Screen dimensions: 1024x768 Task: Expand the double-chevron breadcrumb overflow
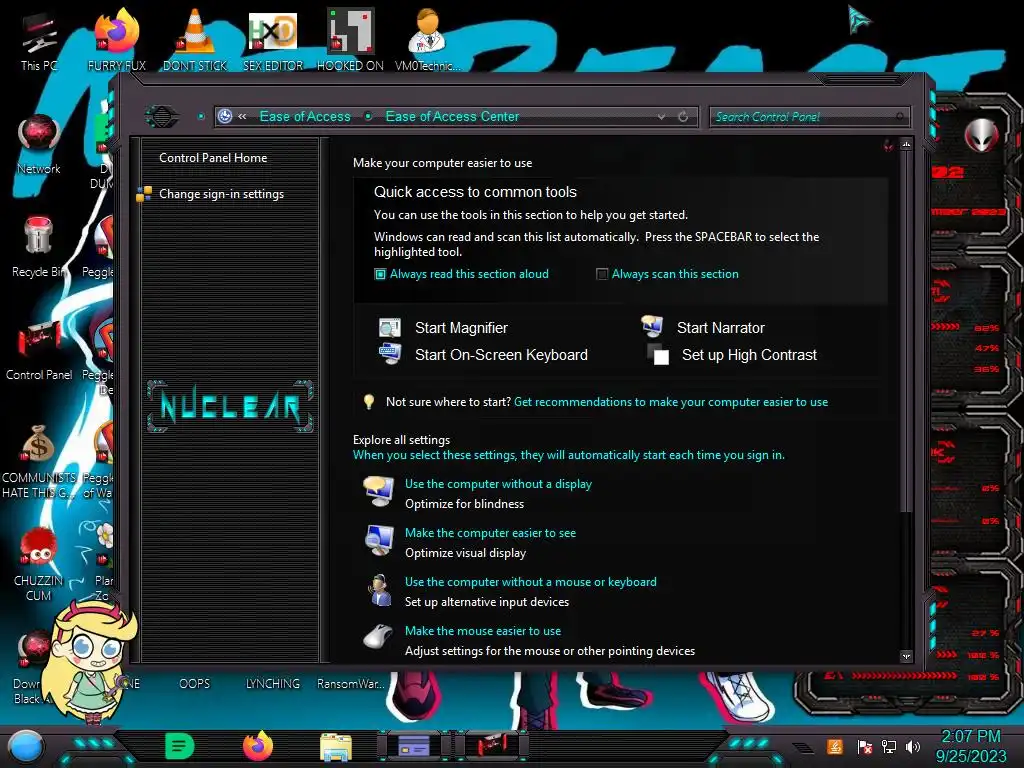point(242,116)
